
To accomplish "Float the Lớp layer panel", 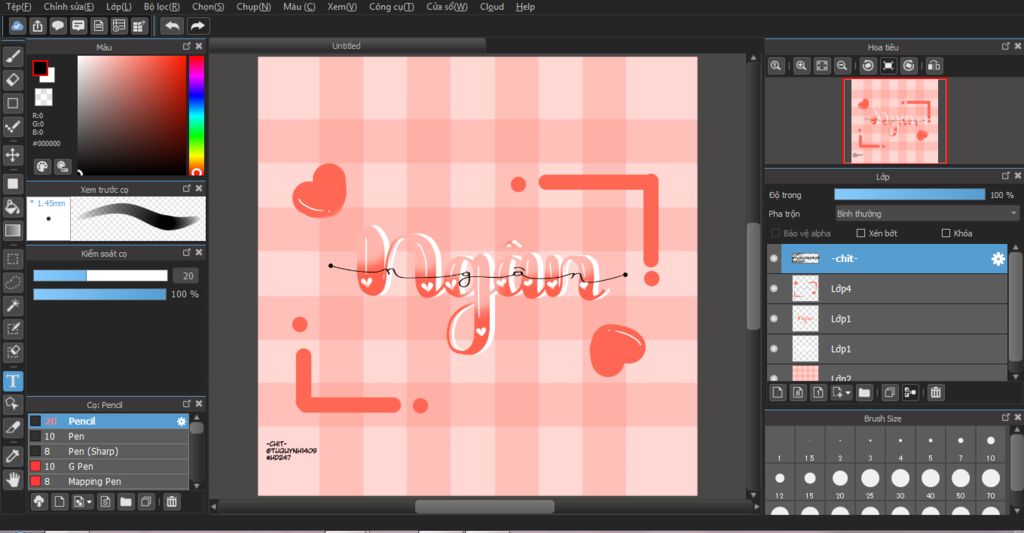I will (1006, 176).
